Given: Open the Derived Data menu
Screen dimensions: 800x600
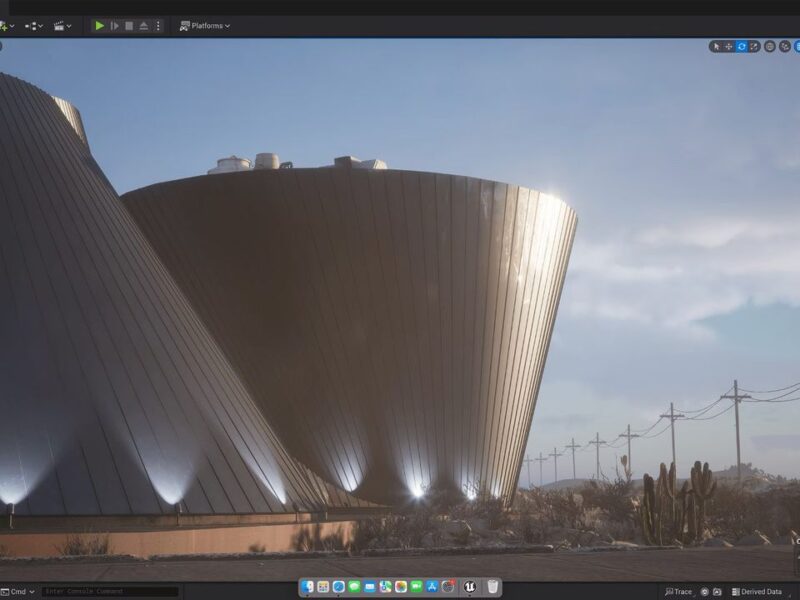Looking at the screenshot, I should (757, 592).
